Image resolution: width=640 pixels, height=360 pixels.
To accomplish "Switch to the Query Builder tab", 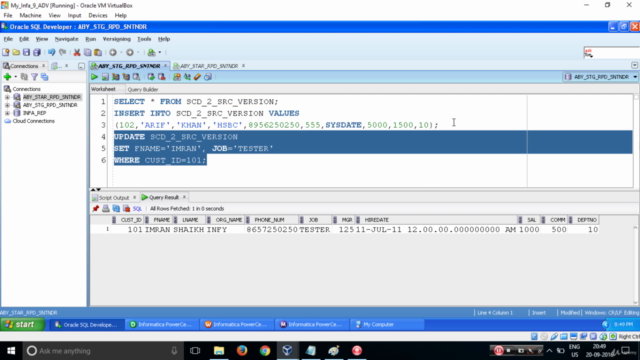I will point(142,89).
